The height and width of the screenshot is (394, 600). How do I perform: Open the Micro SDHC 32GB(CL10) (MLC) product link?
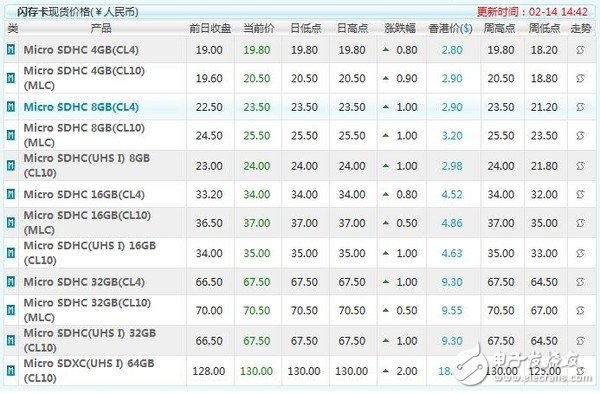[x=87, y=310]
